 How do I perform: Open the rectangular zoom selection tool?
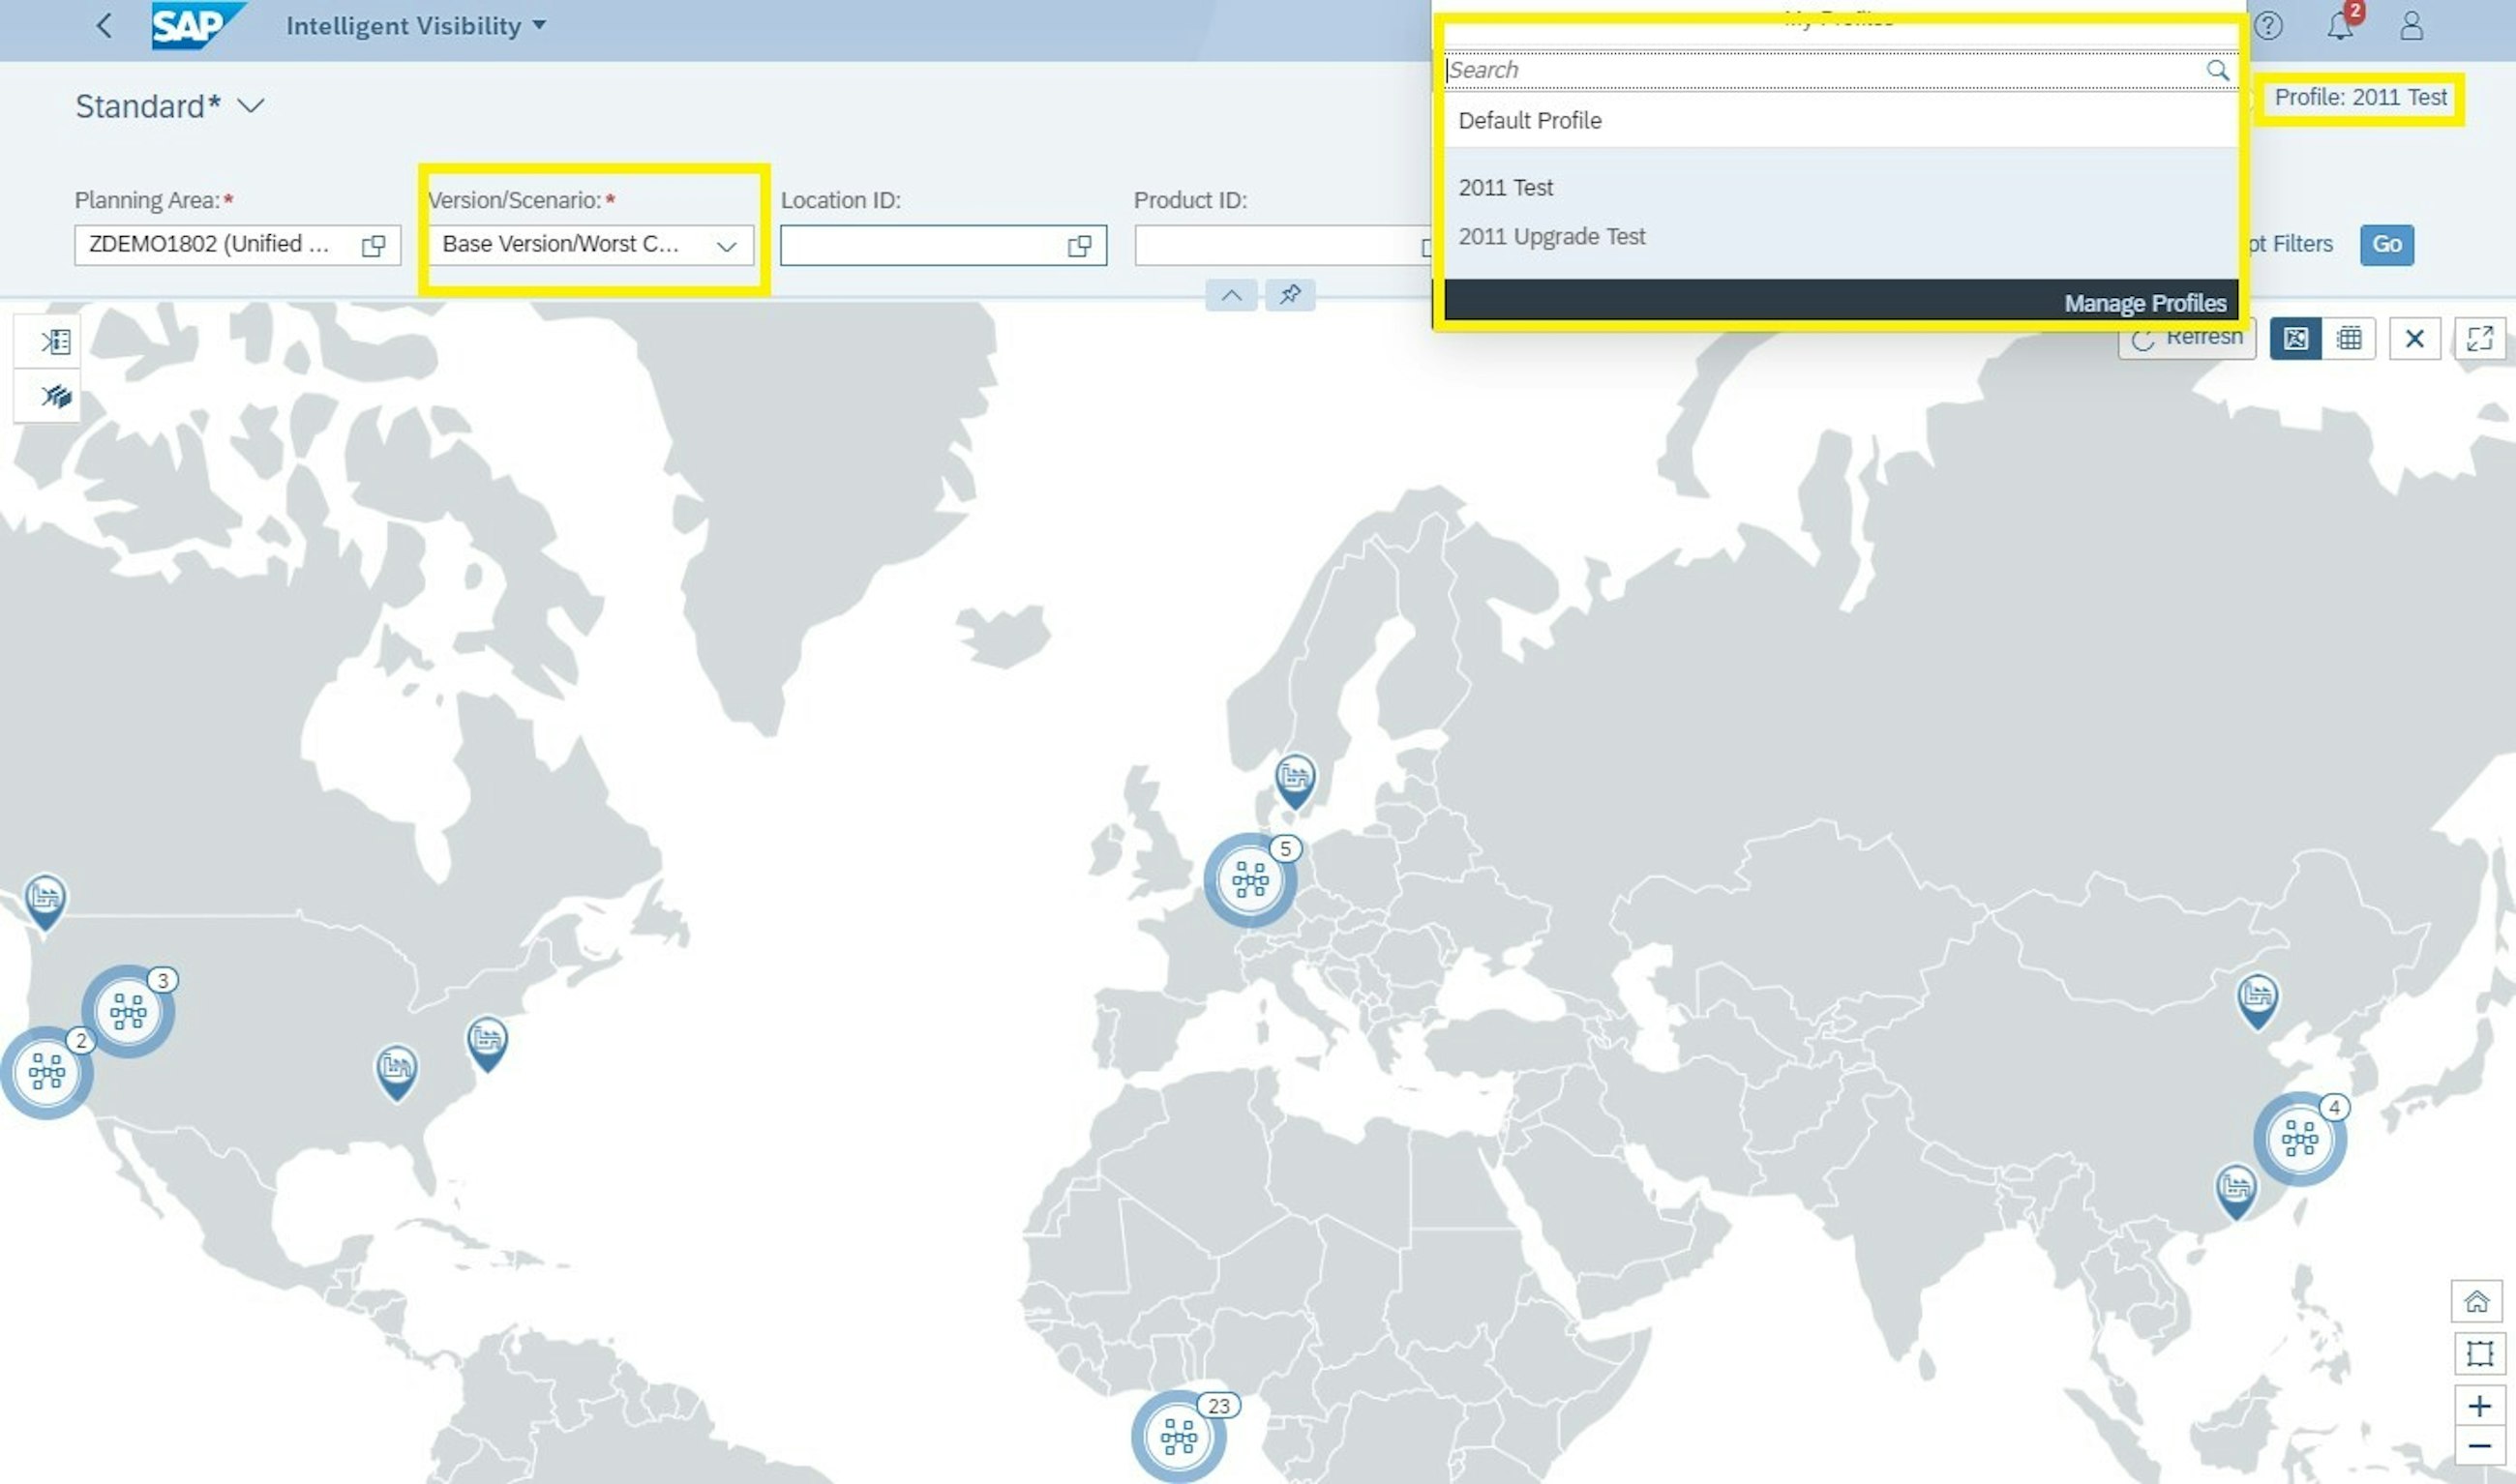[2479, 1353]
